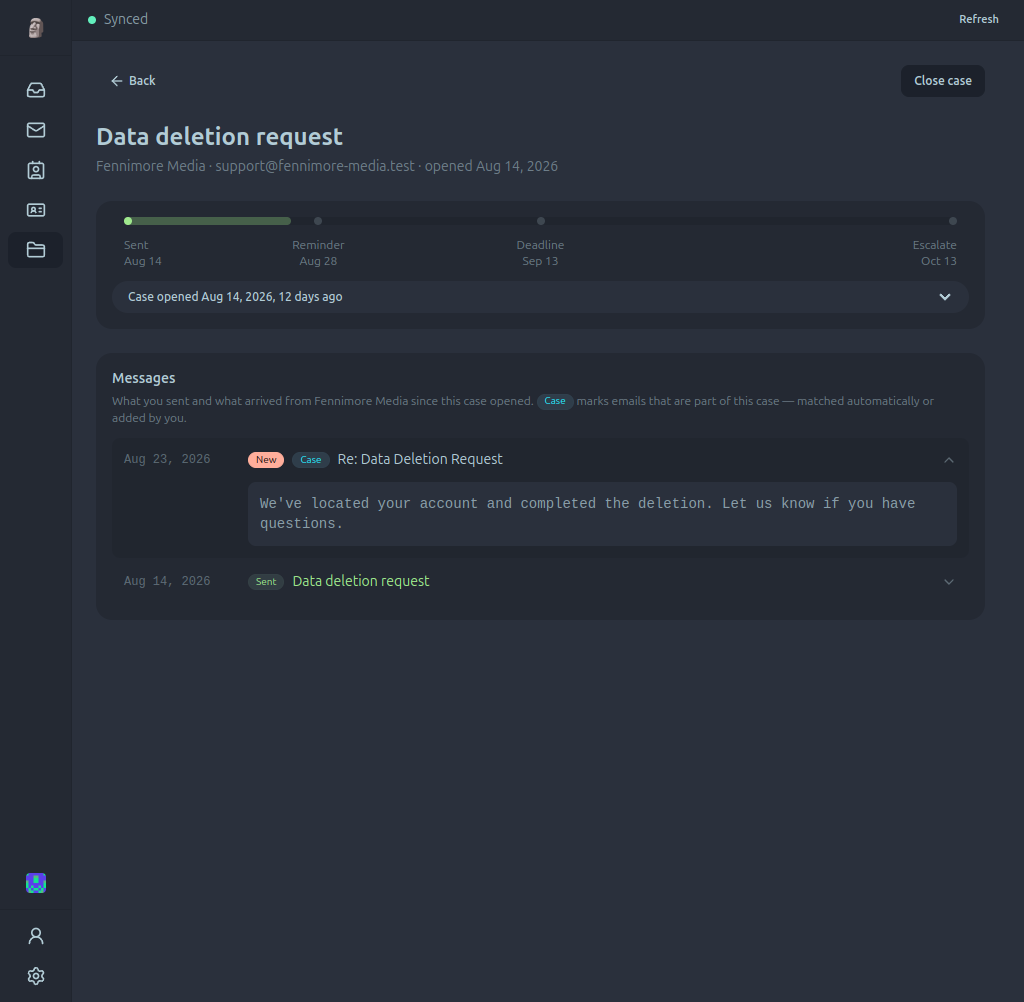Open the settings gear icon

click(x=36, y=976)
